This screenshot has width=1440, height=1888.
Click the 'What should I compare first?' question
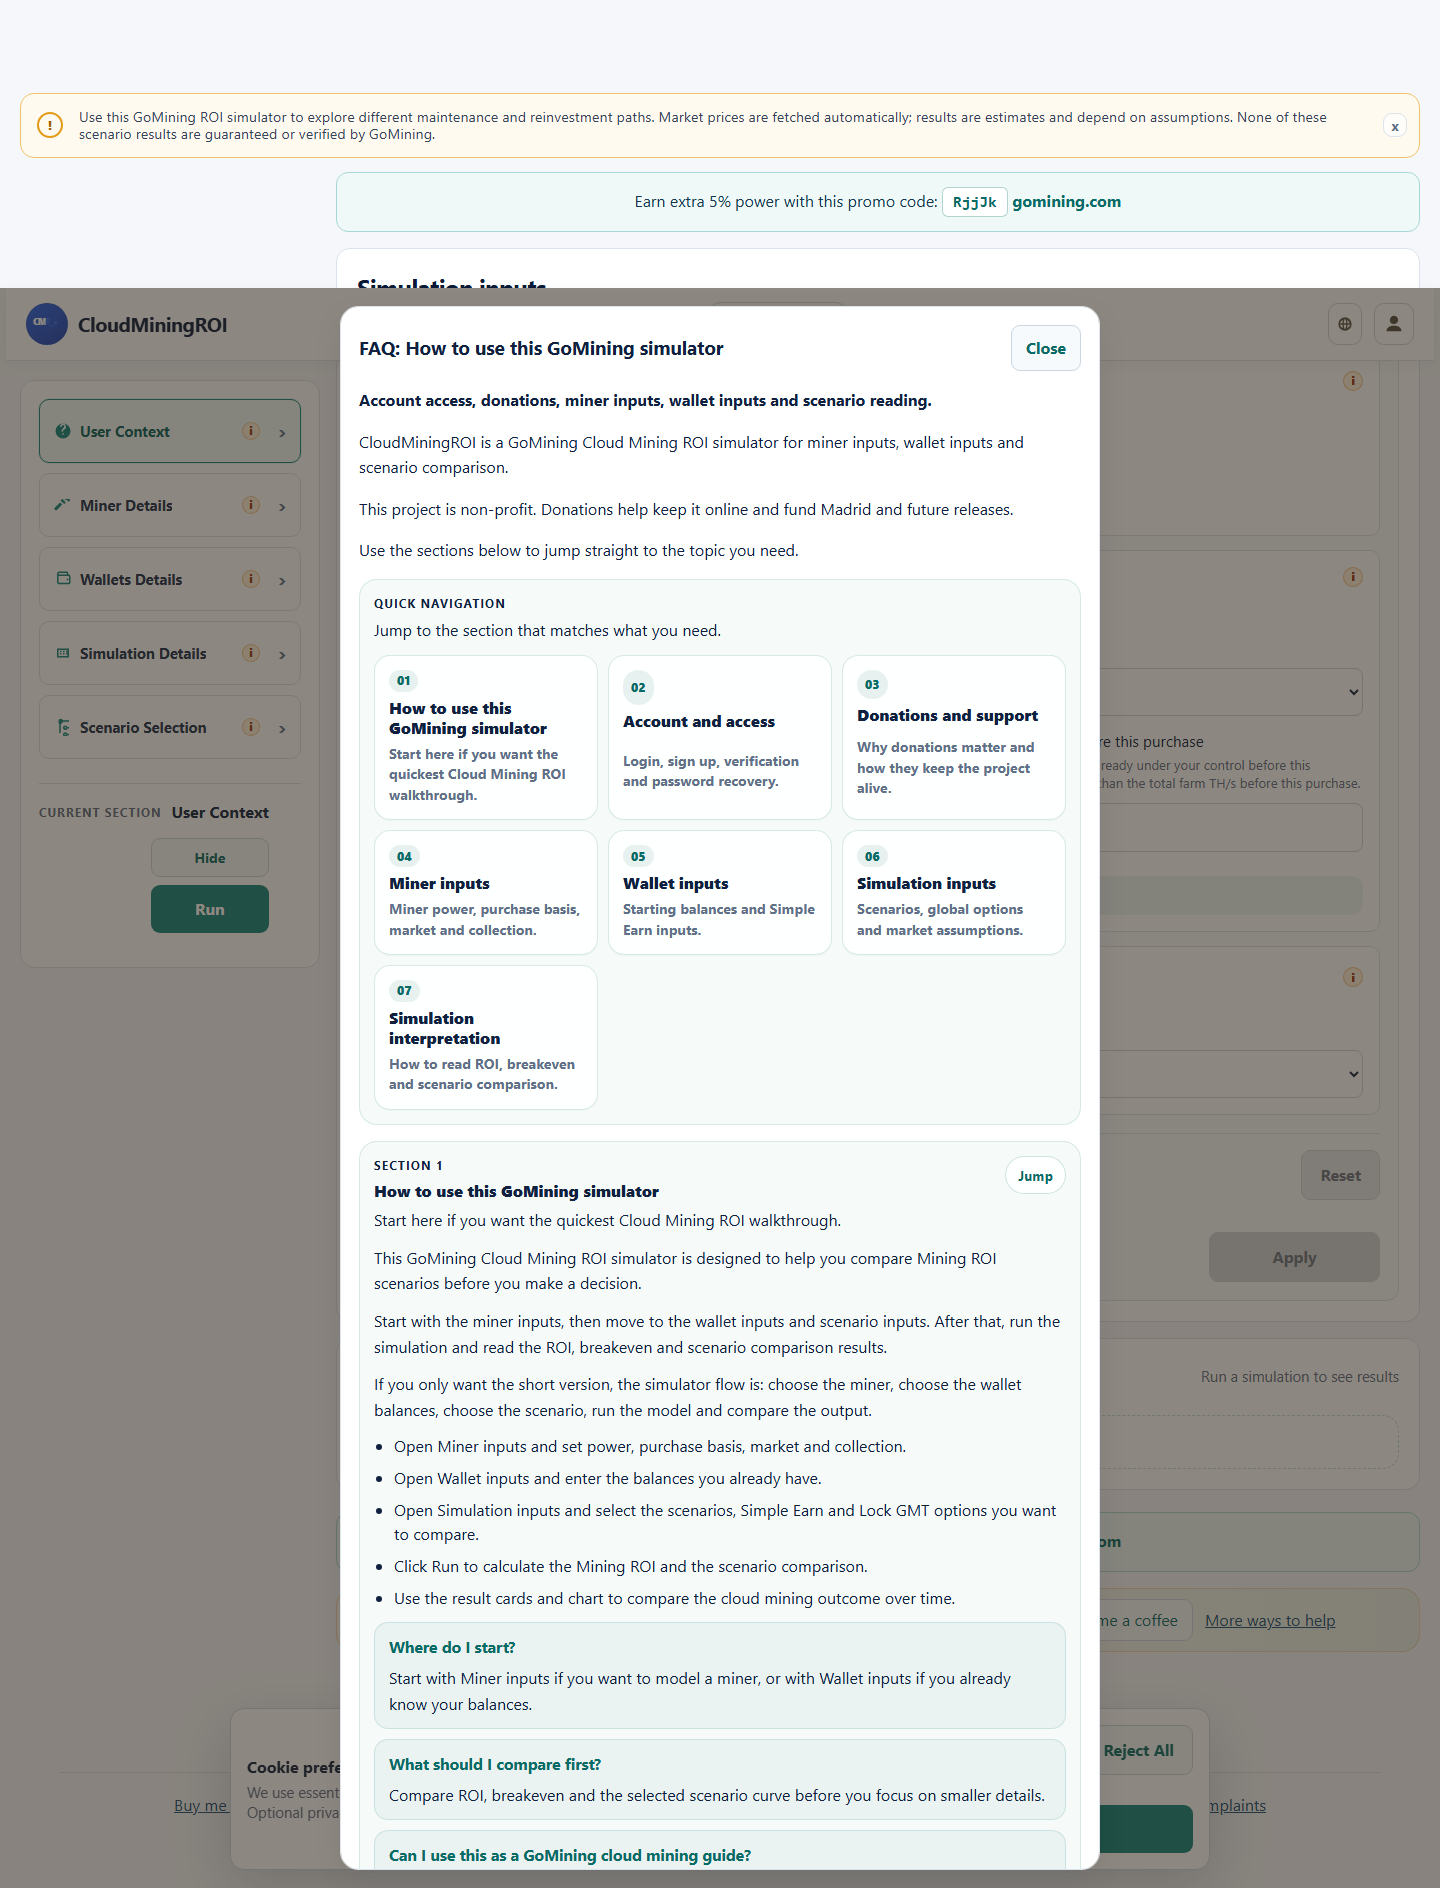495,1764
